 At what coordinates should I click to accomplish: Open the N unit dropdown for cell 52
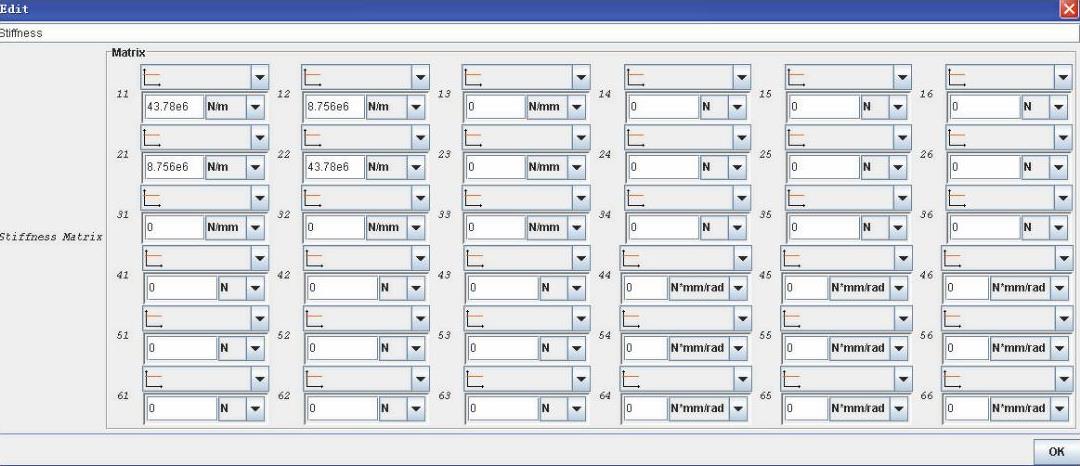click(x=415, y=348)
